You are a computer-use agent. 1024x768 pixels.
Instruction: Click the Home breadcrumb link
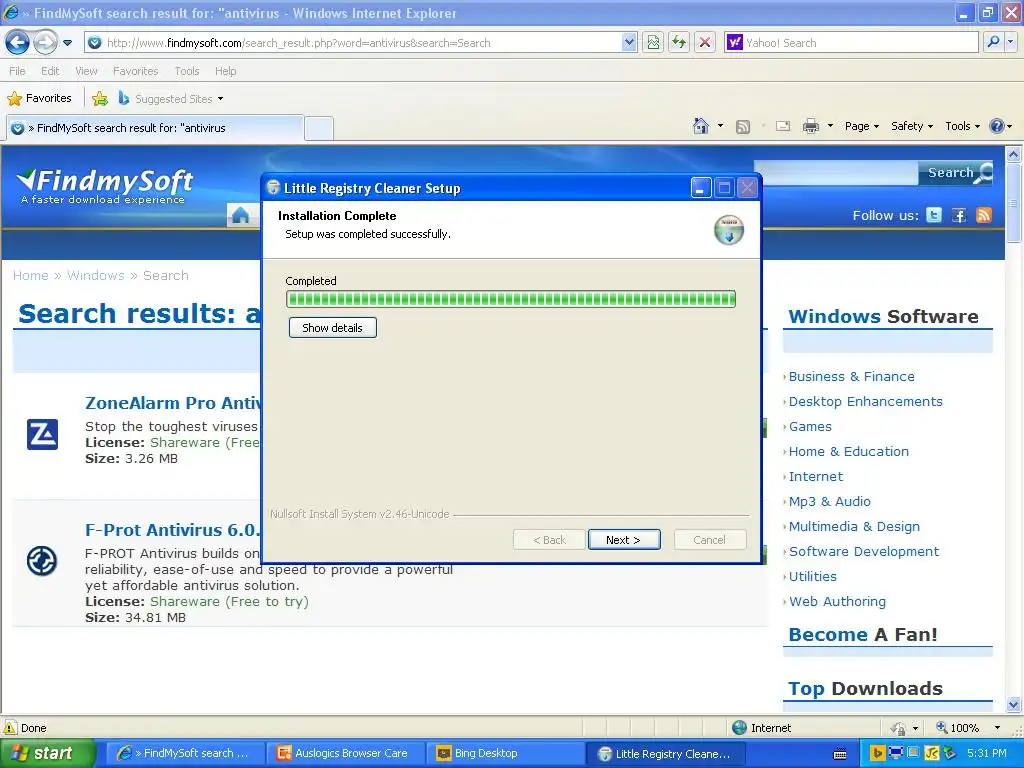click(31, 276)
